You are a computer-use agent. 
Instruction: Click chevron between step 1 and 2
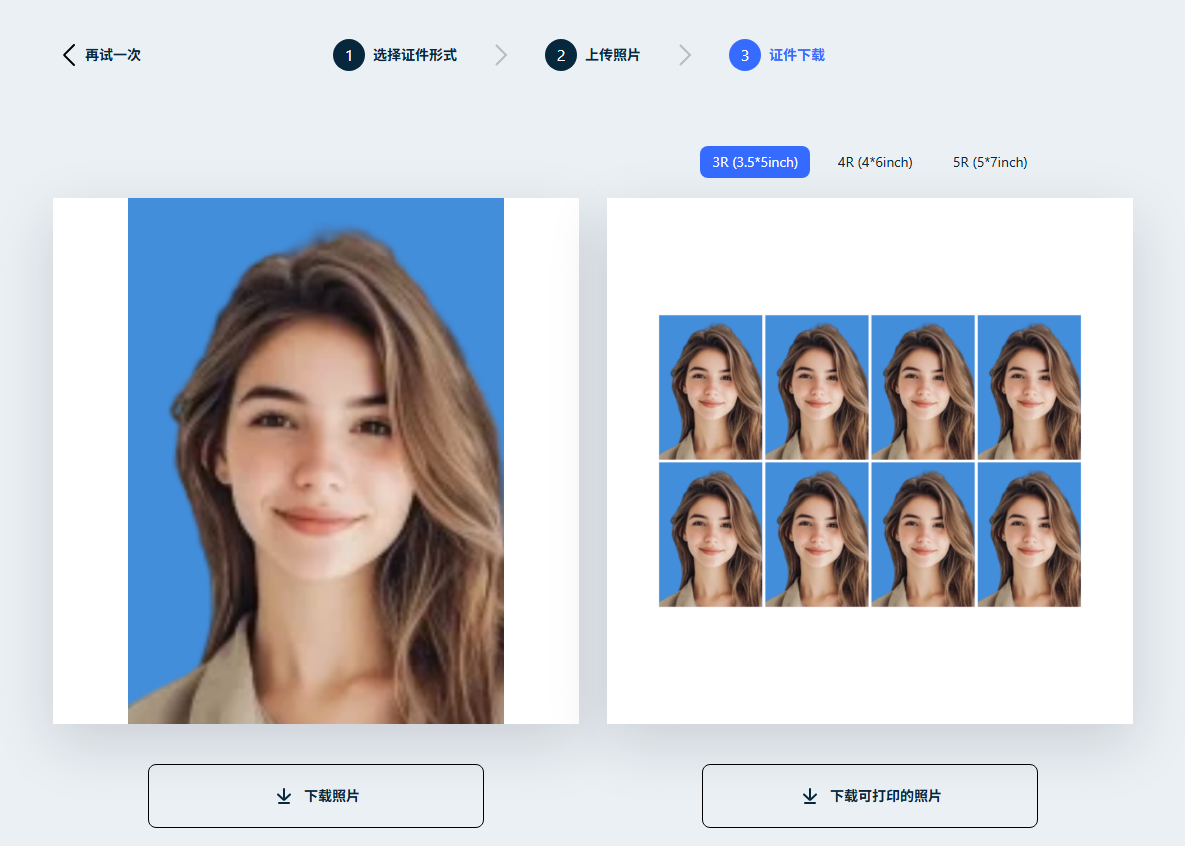pos(501,55)
